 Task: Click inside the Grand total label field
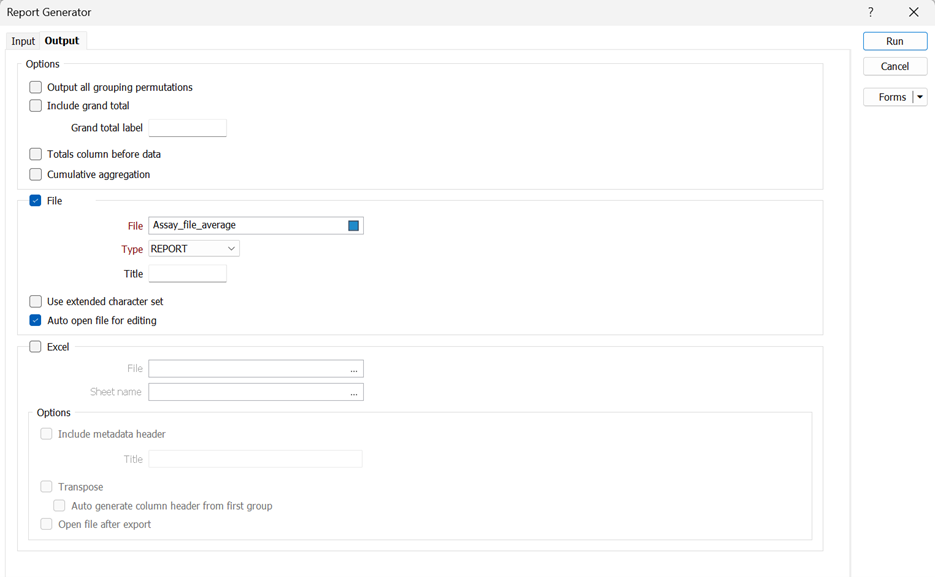(x=187, y=128)
